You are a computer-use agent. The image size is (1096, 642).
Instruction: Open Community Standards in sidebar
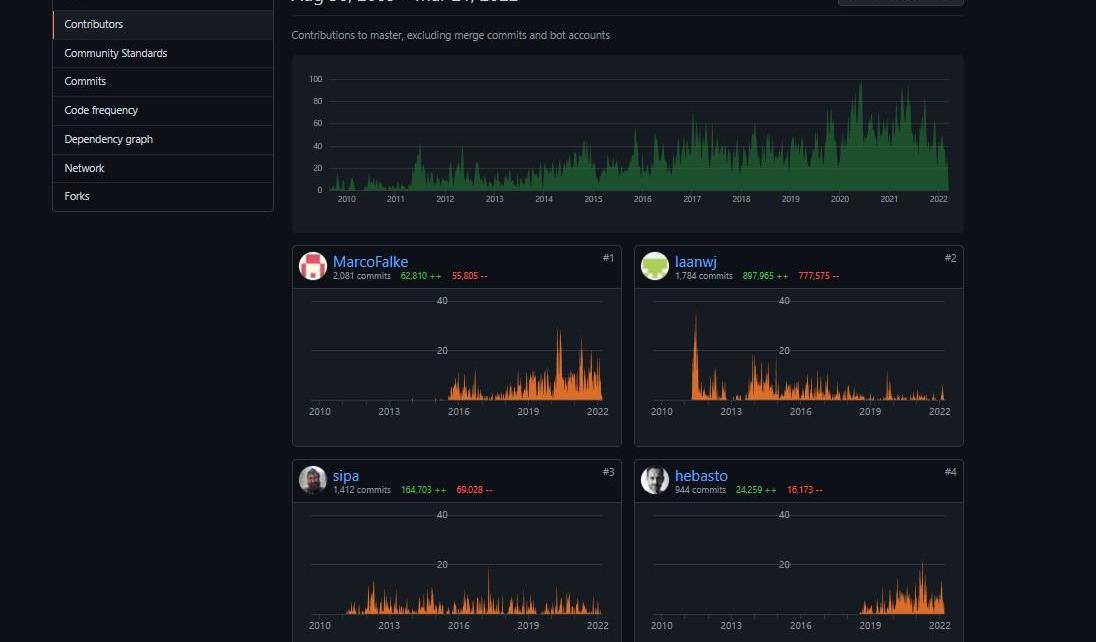coord(116,53)
